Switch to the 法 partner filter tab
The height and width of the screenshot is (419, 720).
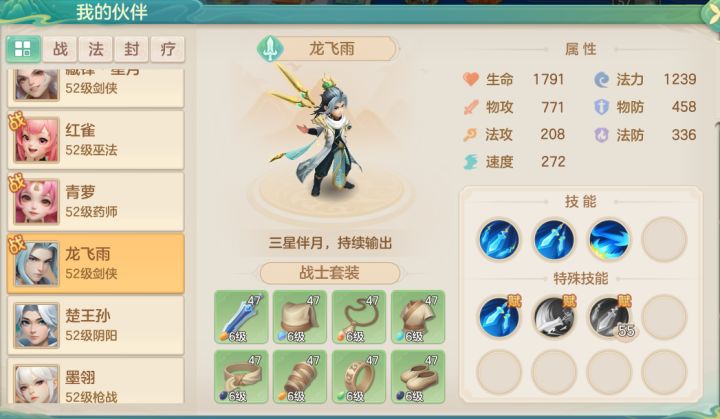click(x=96, y=49)
